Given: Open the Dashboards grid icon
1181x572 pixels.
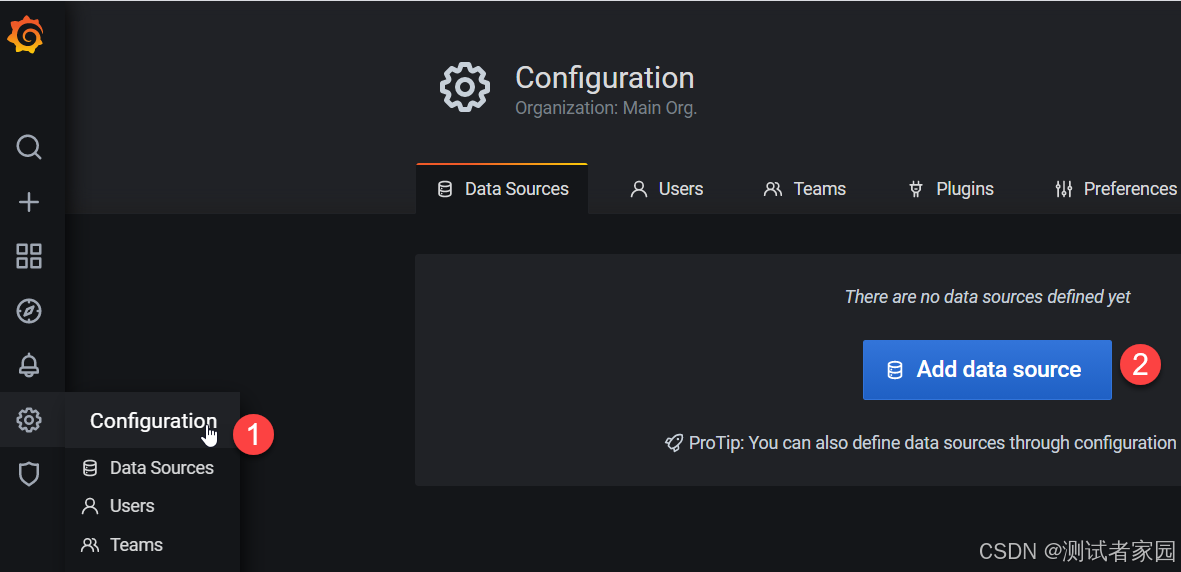Looking at the screenshot, I should point(29,256).
